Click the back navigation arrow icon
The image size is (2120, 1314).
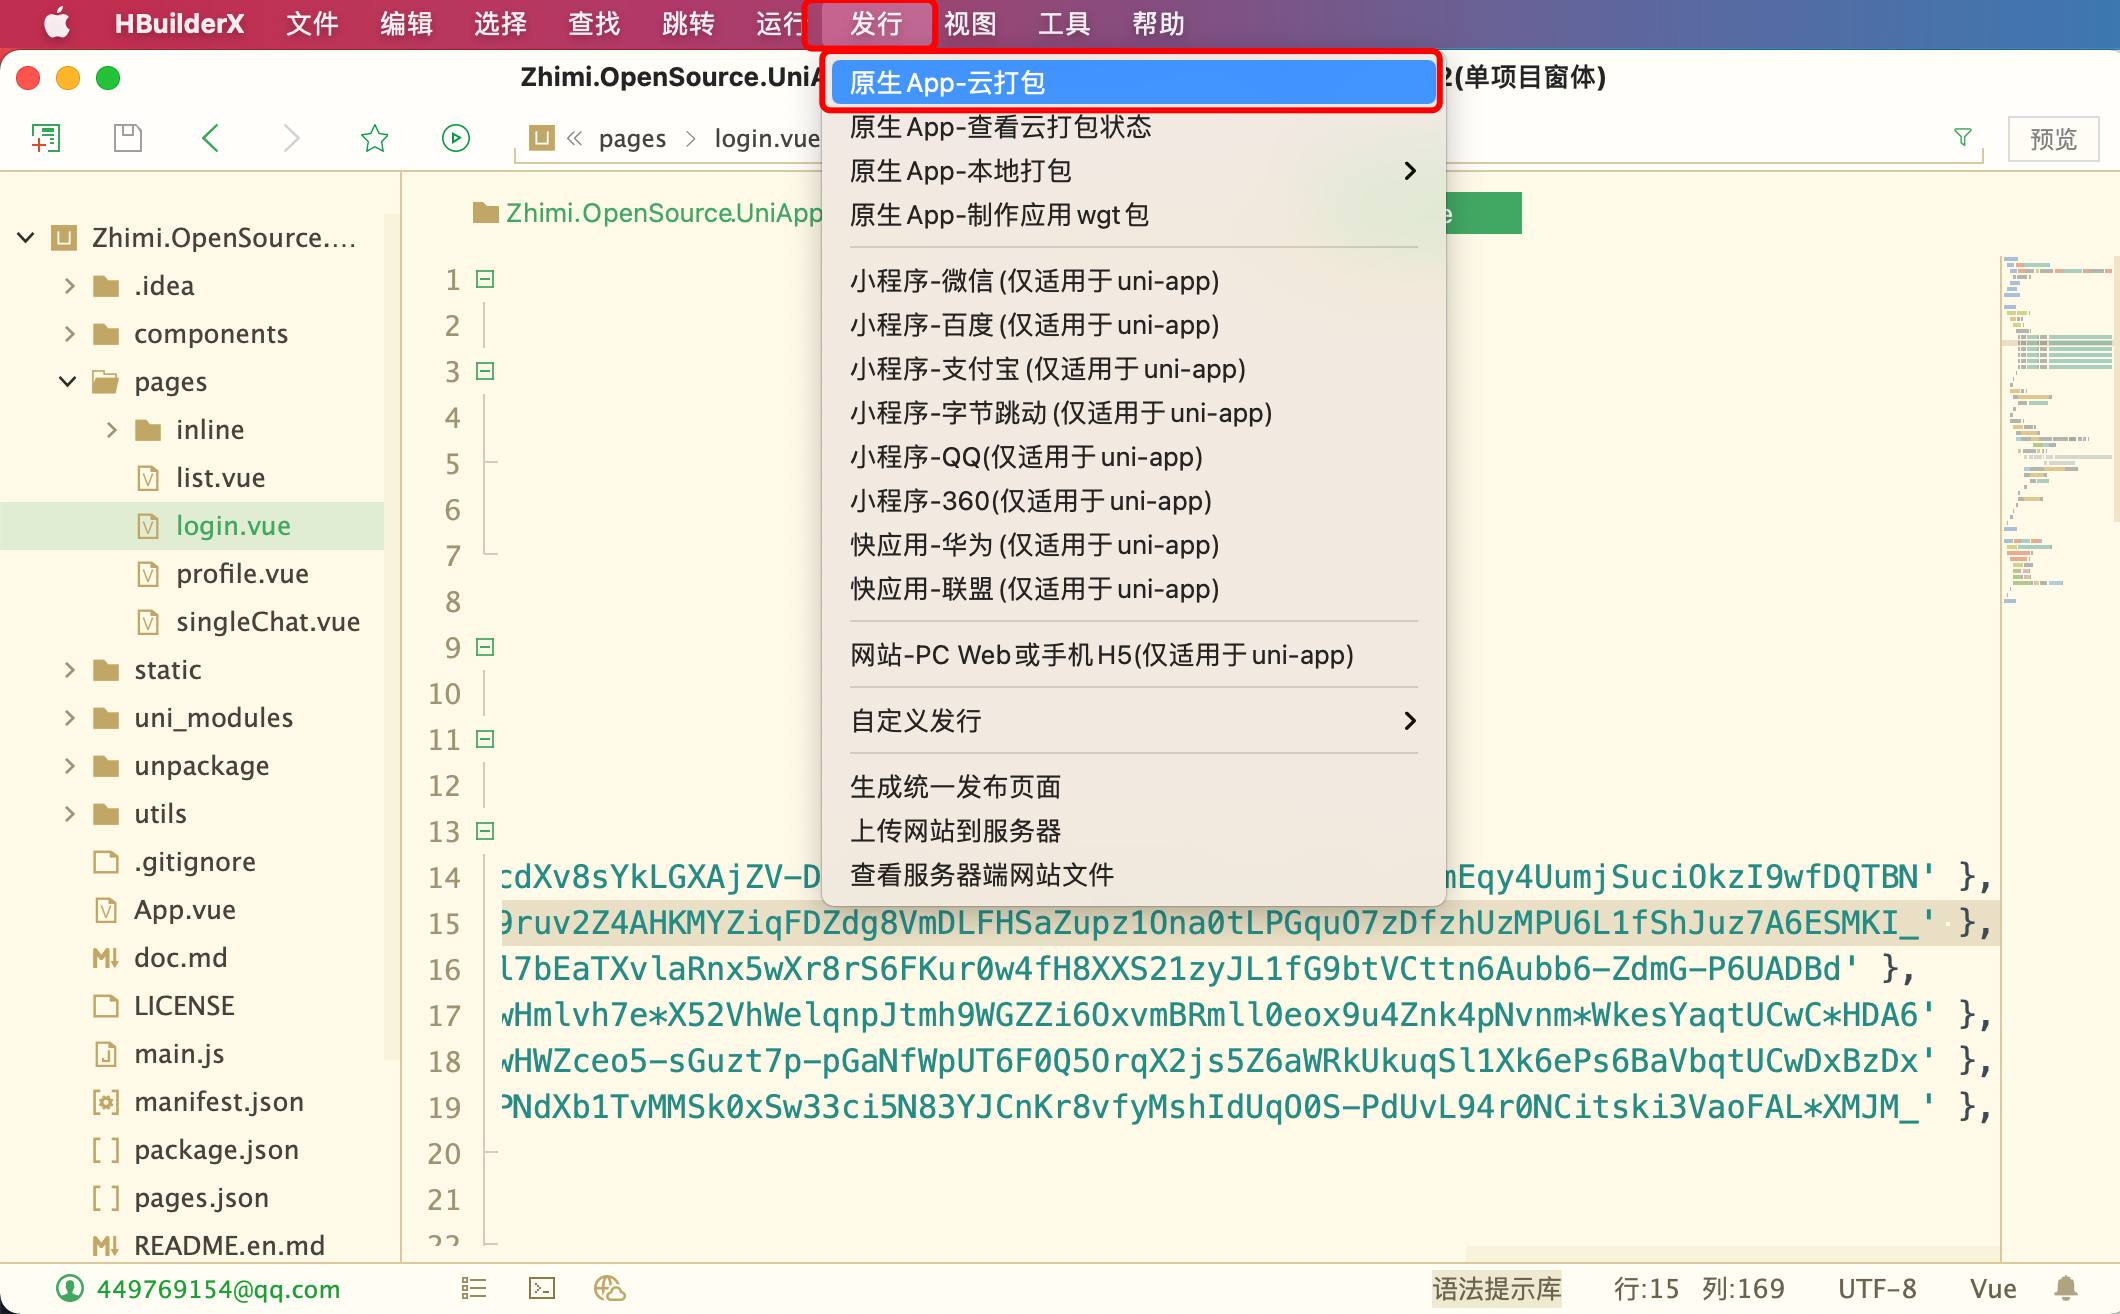coord(210,138)
